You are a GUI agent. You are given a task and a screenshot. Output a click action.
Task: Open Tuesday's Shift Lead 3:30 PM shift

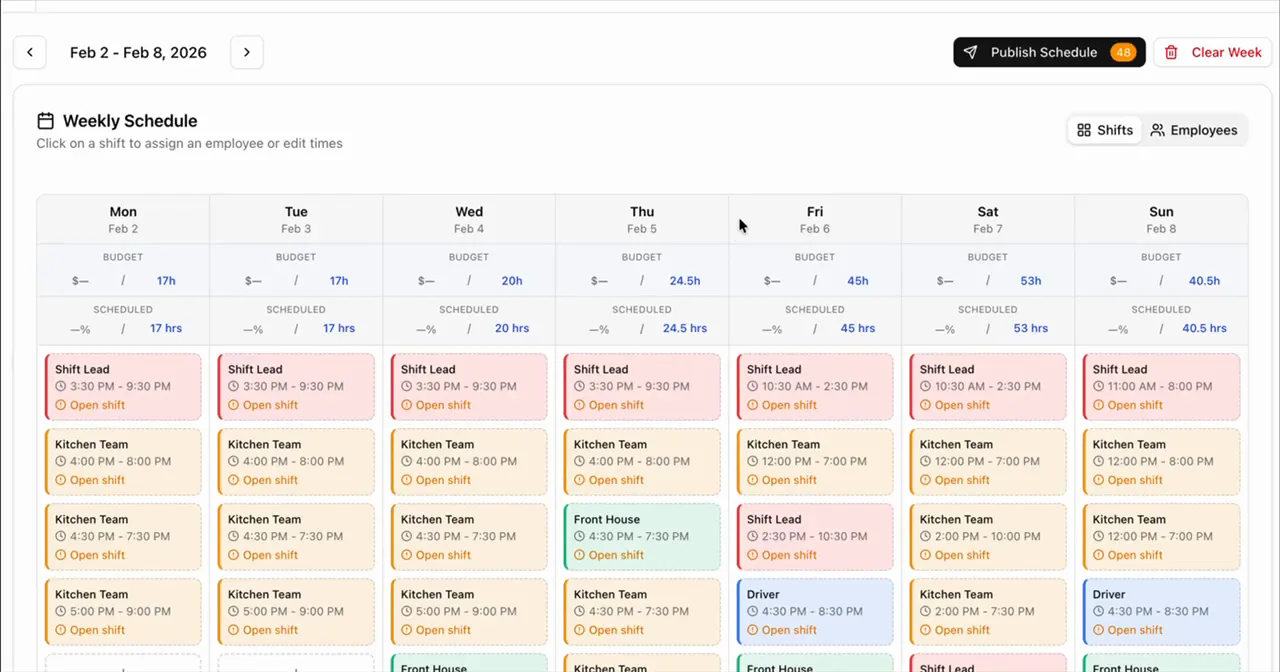[296, 387]
